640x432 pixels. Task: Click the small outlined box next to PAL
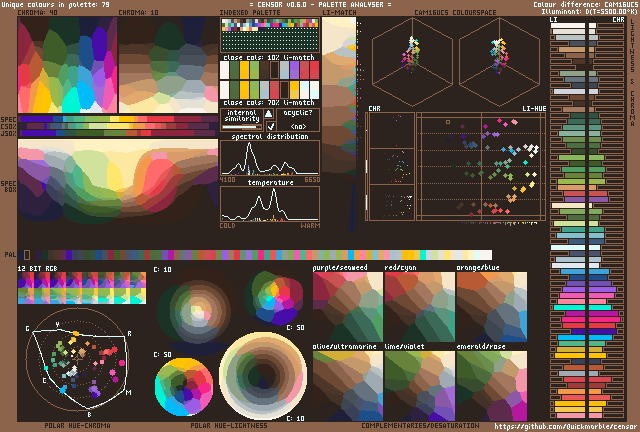(x=27, y=255)
